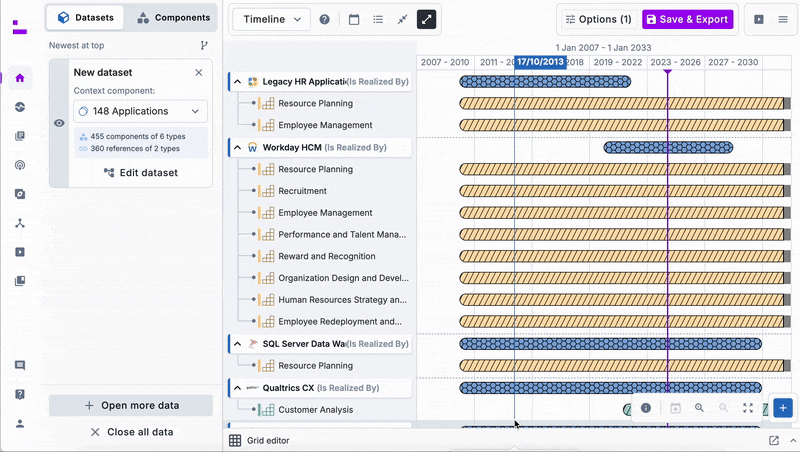Click '360 references of 2 types' text

pyautogui.click(x=135, y=148)
